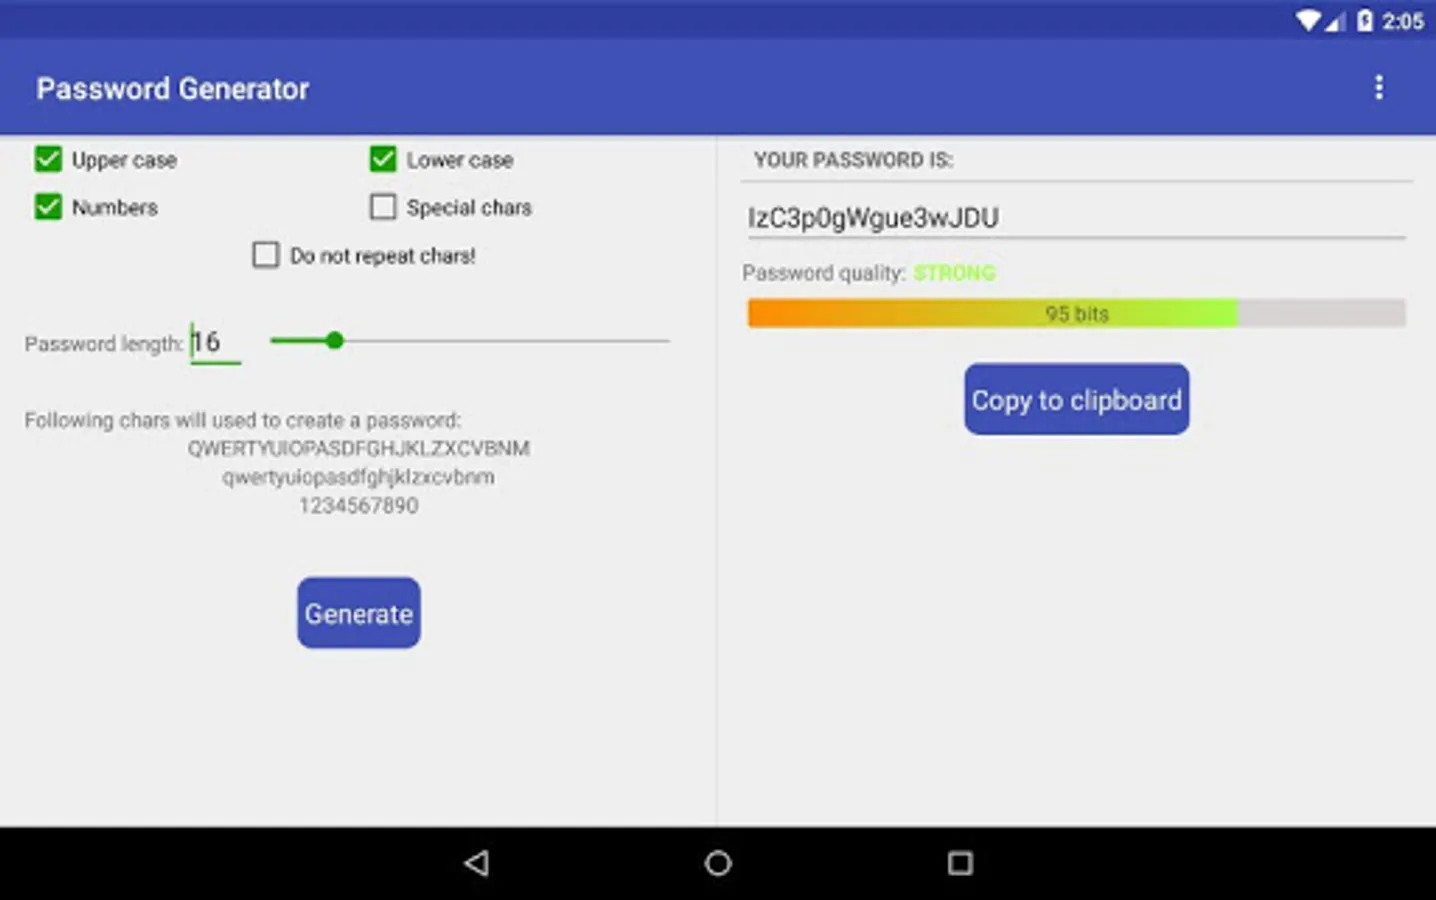Uncheck the Lower case option
The width and height of the screenshot is (1436, 900).
pos(383,158)
